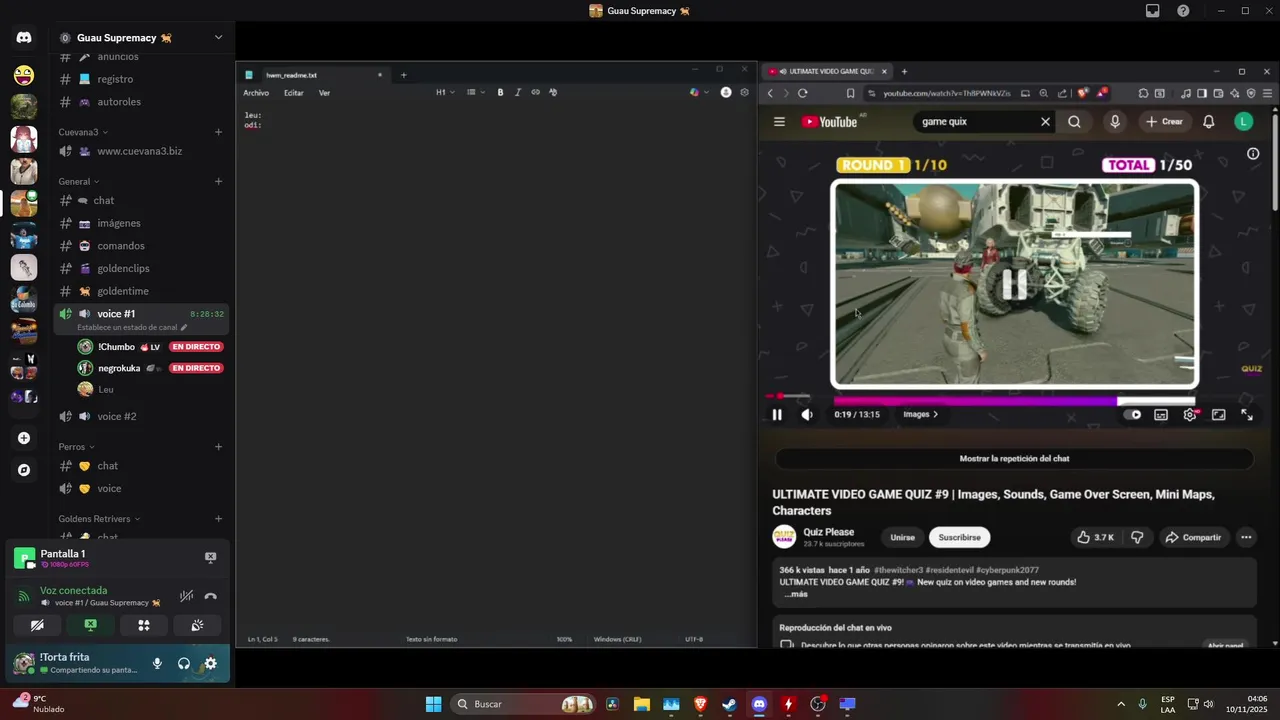The height and width of the screenshot is (720, 1280).
Task: Open Discord direct messages home icon
Action: (24, 38)
